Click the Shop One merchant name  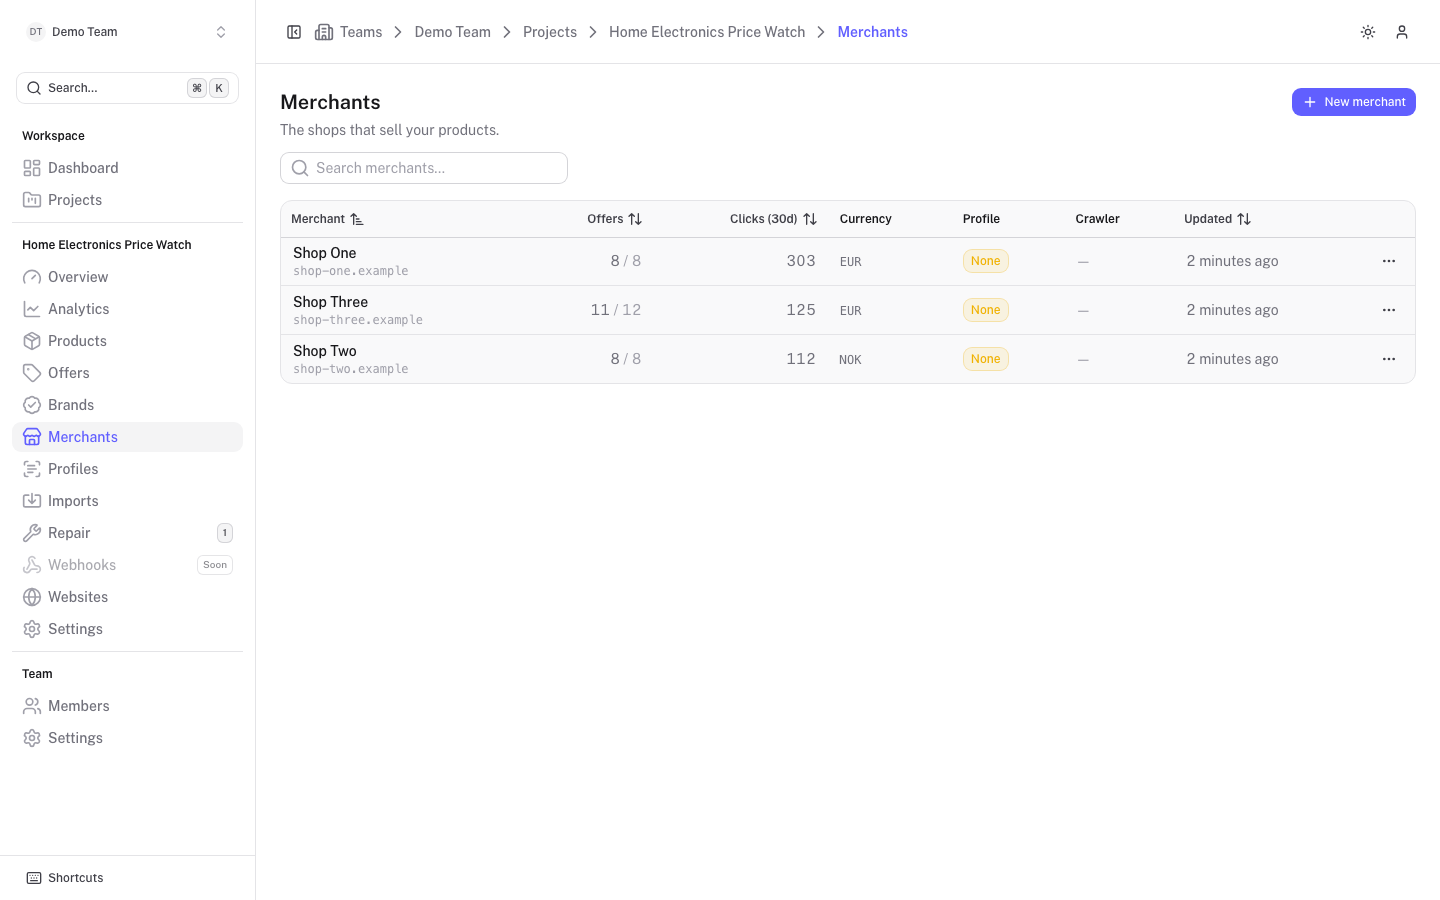pyautogui.click(x=325, y=253)
